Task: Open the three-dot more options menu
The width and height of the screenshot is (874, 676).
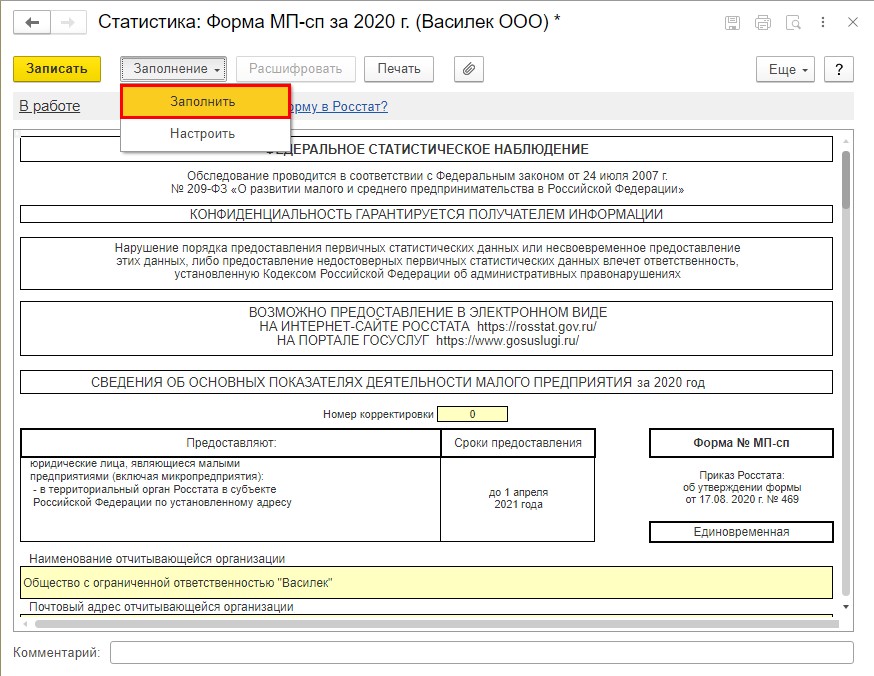Action: [x=823, y=23]
